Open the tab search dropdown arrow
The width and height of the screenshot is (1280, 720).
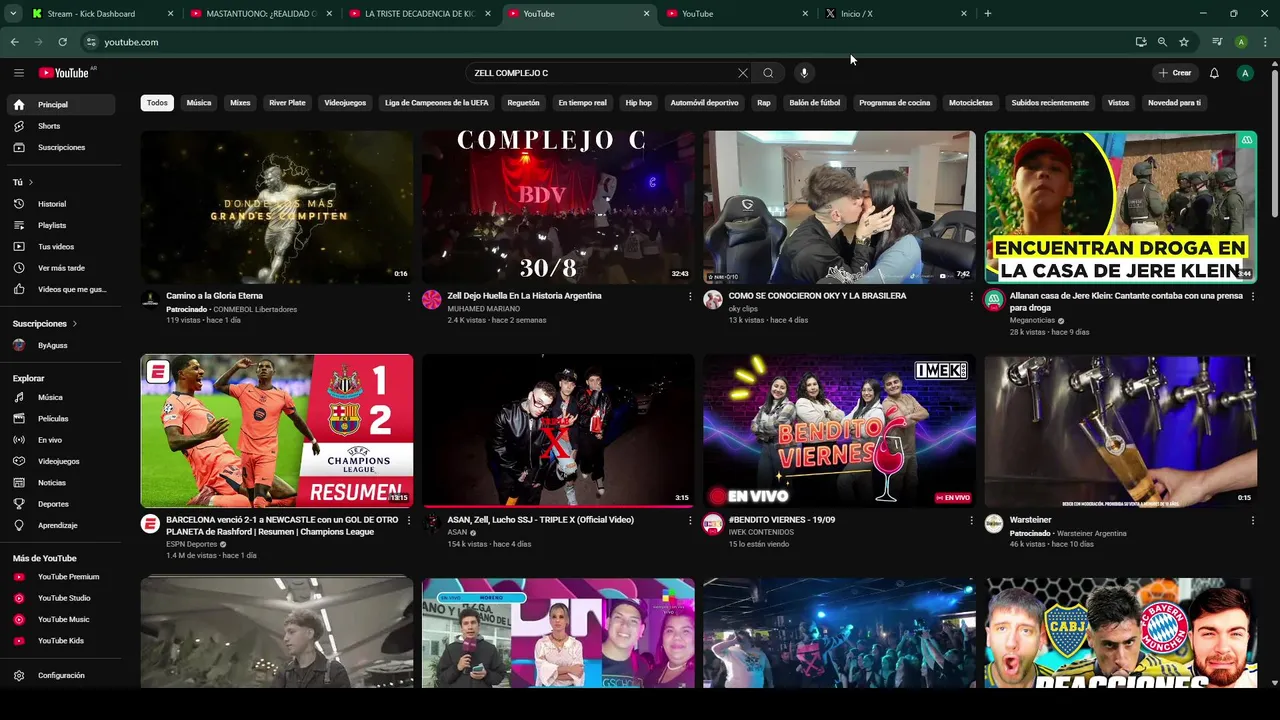coord(13,14)
